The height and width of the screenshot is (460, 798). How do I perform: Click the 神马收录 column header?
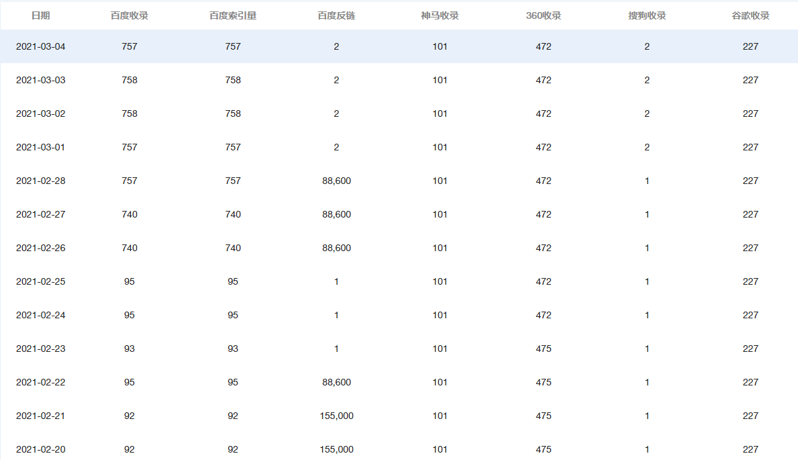click(x=440, y=17)
